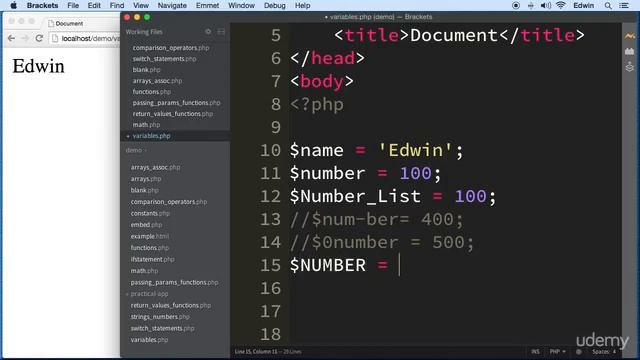Screen dimensions: 640x360
Task: Click the volume icon in menu bar
Action: [x=546, y=5]
